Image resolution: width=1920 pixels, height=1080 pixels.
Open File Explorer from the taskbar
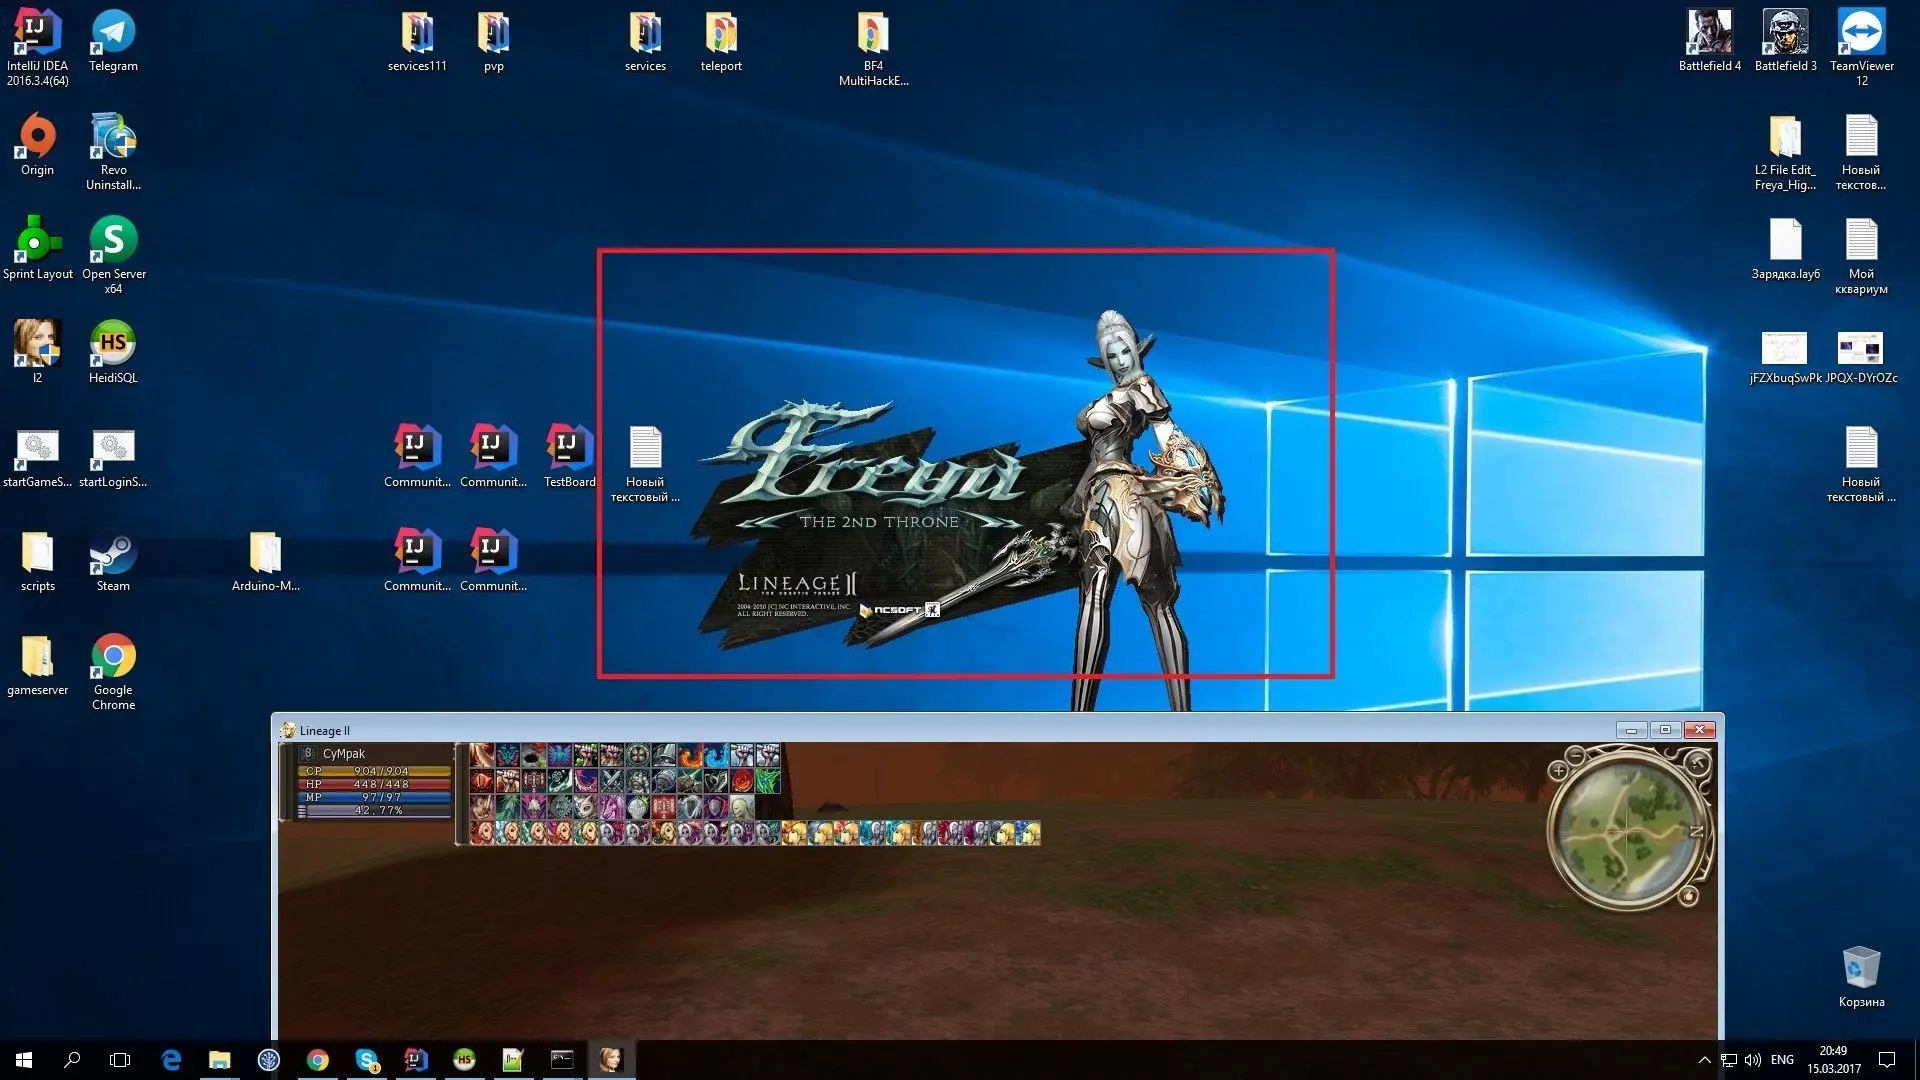tap(219, 1059)
